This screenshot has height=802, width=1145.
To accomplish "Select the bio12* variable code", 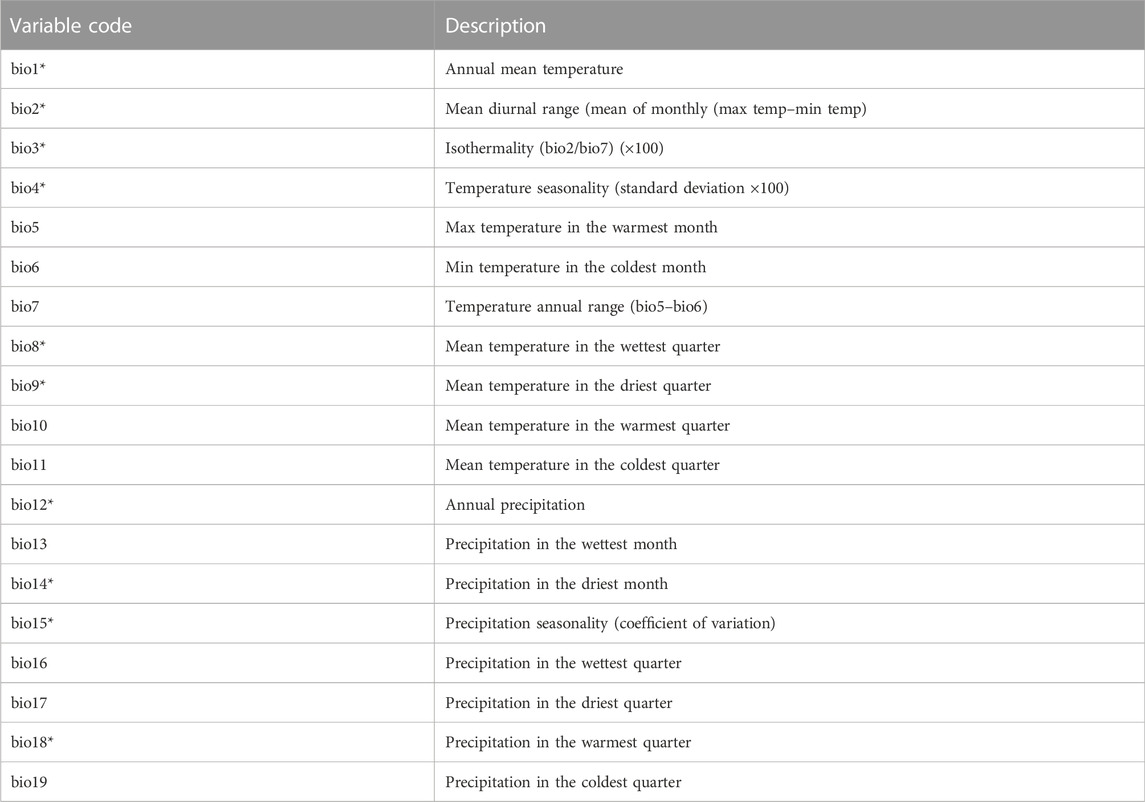I will pos(32,505).
